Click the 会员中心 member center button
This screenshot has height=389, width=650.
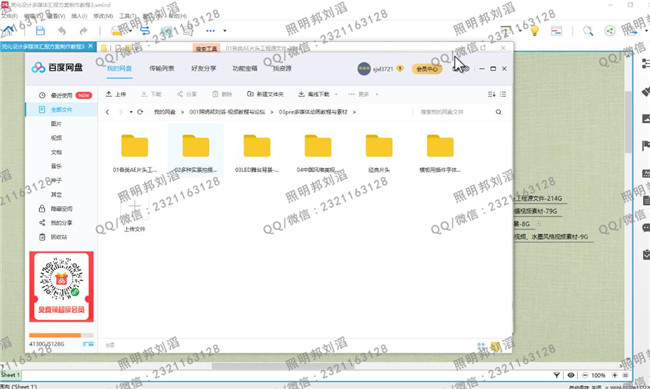[x=427, y=69]
